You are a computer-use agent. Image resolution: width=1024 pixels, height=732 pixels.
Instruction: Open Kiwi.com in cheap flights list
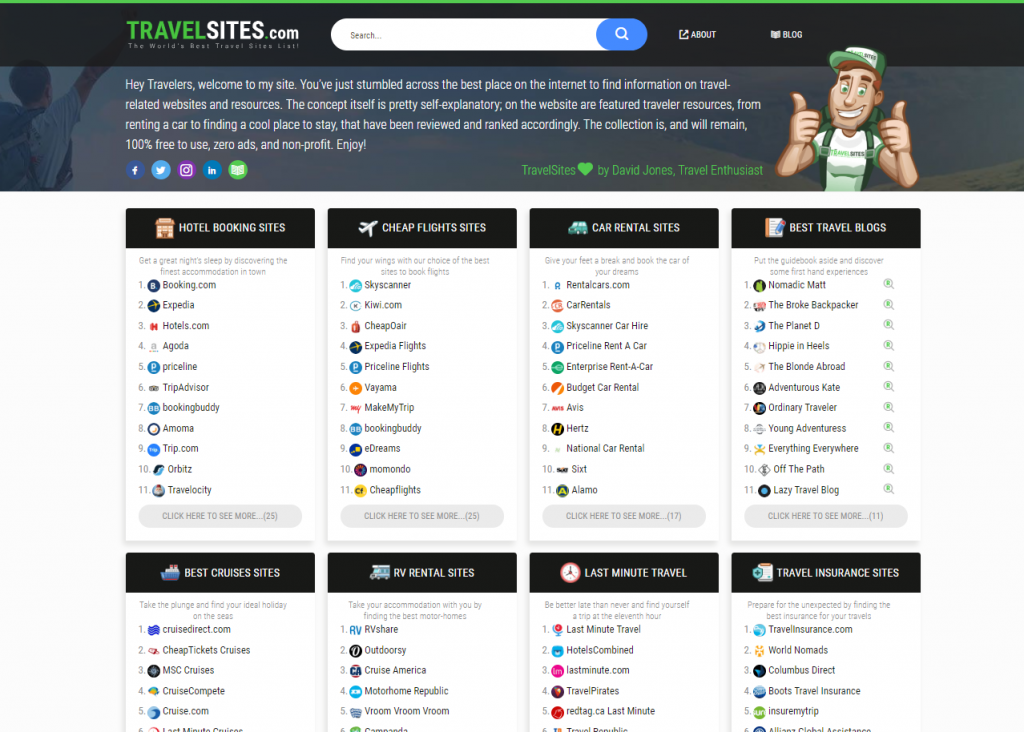pos(383,305)
